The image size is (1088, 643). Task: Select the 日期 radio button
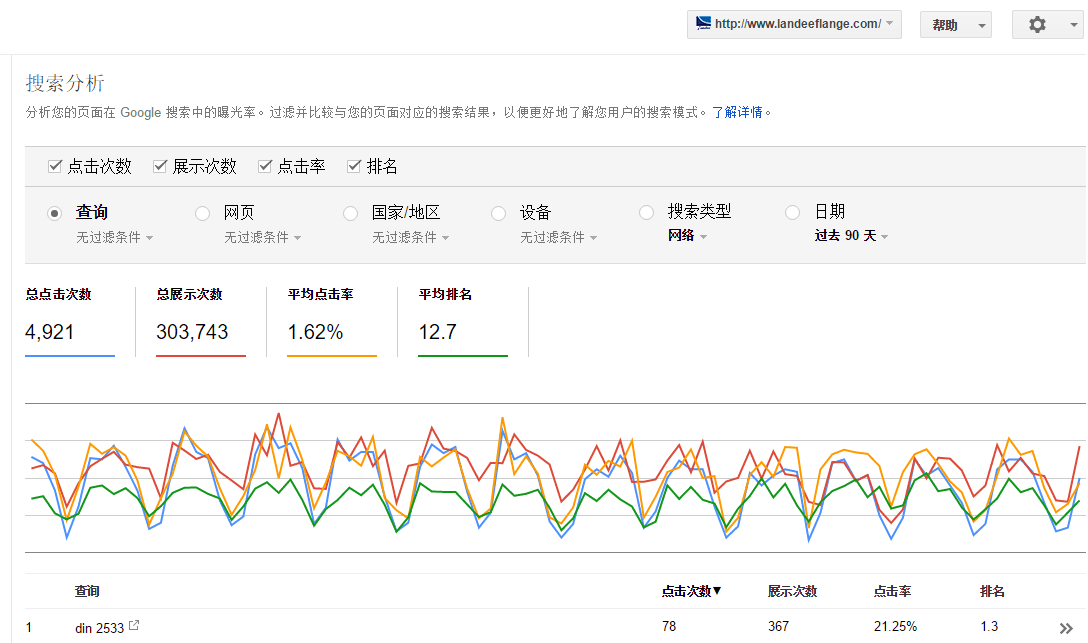[792, 212]
